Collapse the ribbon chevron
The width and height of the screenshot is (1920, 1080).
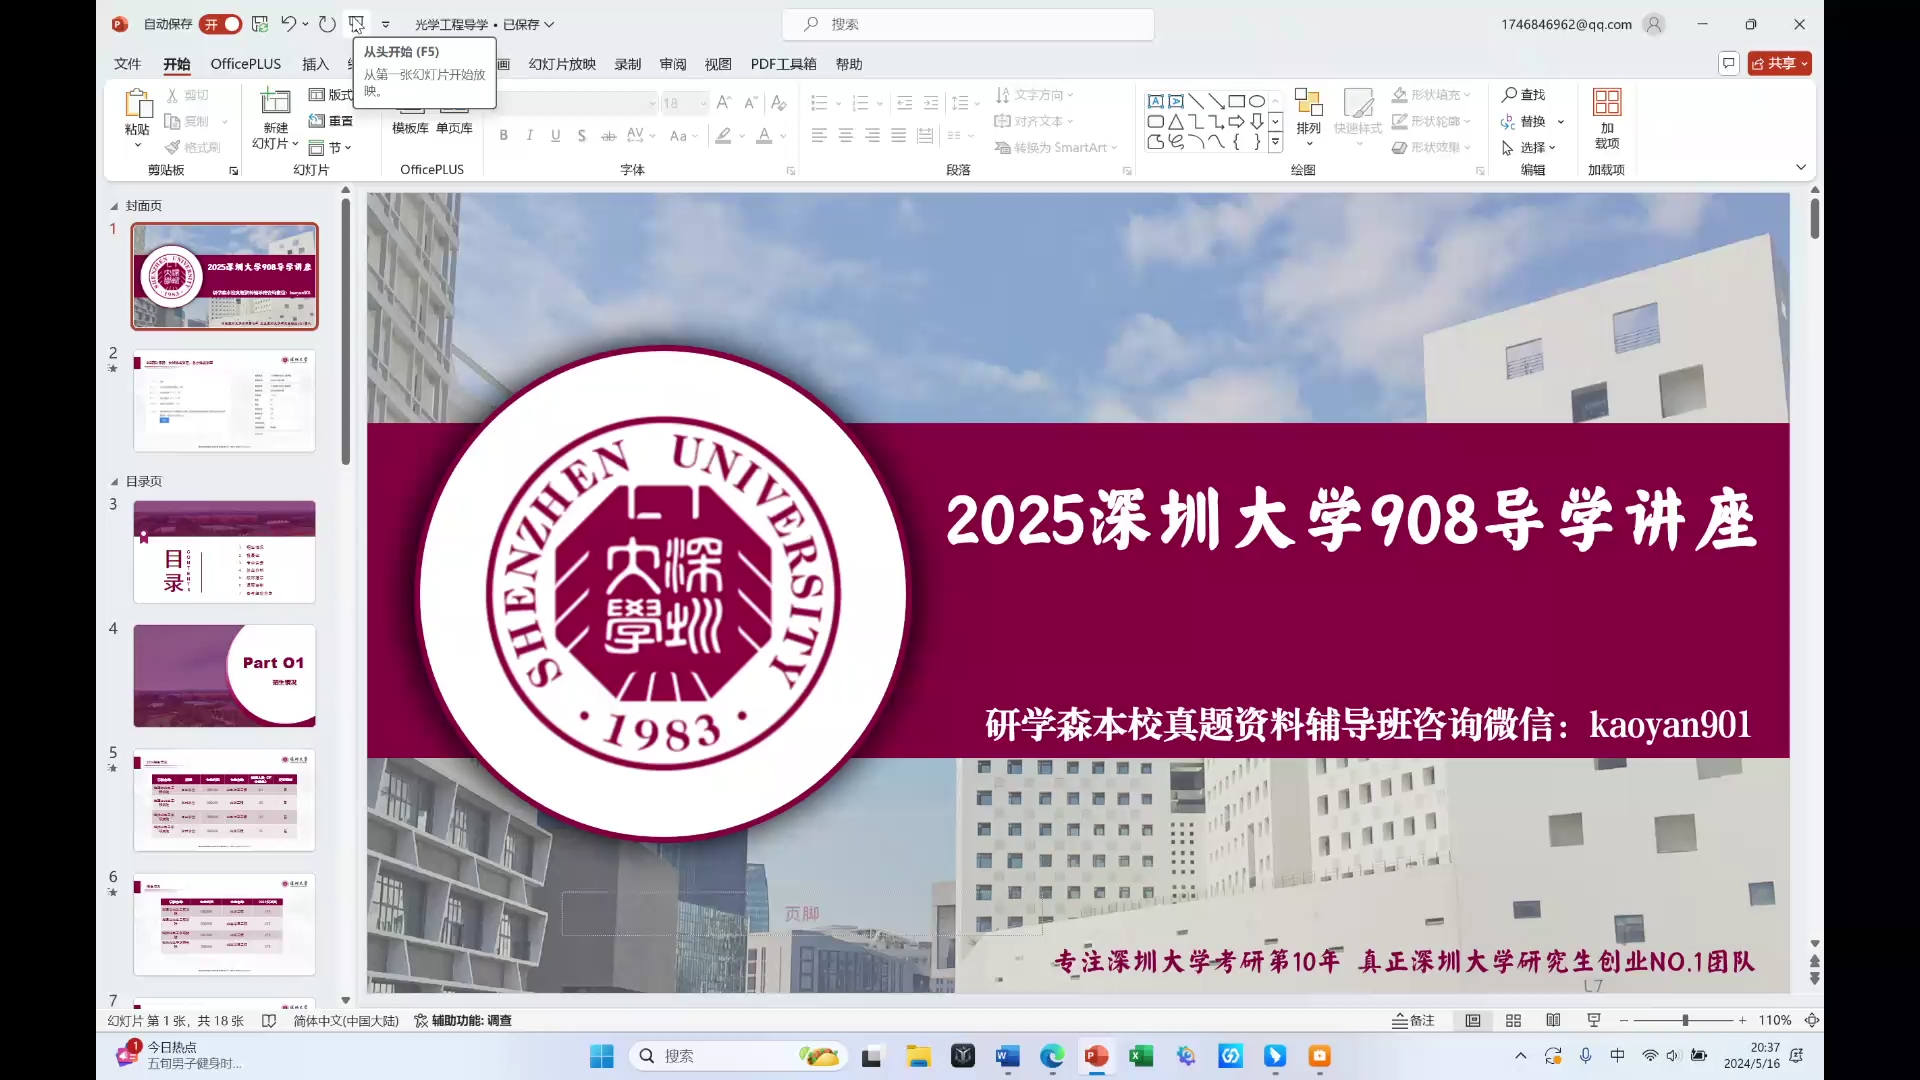click(x=1801, y=168)
